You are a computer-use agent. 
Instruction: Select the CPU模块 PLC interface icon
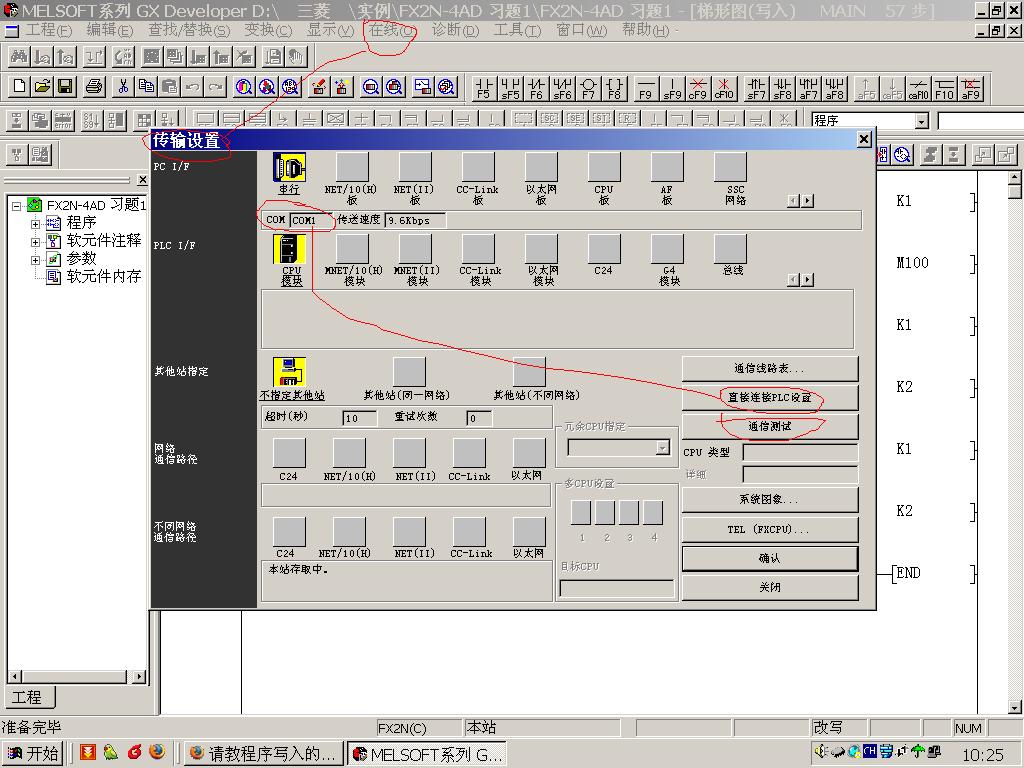[290, 250]
